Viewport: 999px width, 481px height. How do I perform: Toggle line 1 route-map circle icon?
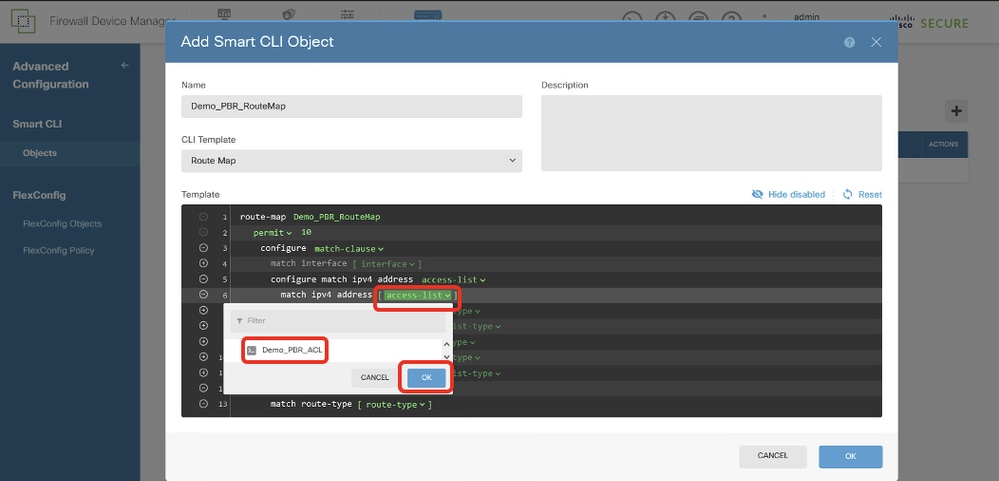203,217
